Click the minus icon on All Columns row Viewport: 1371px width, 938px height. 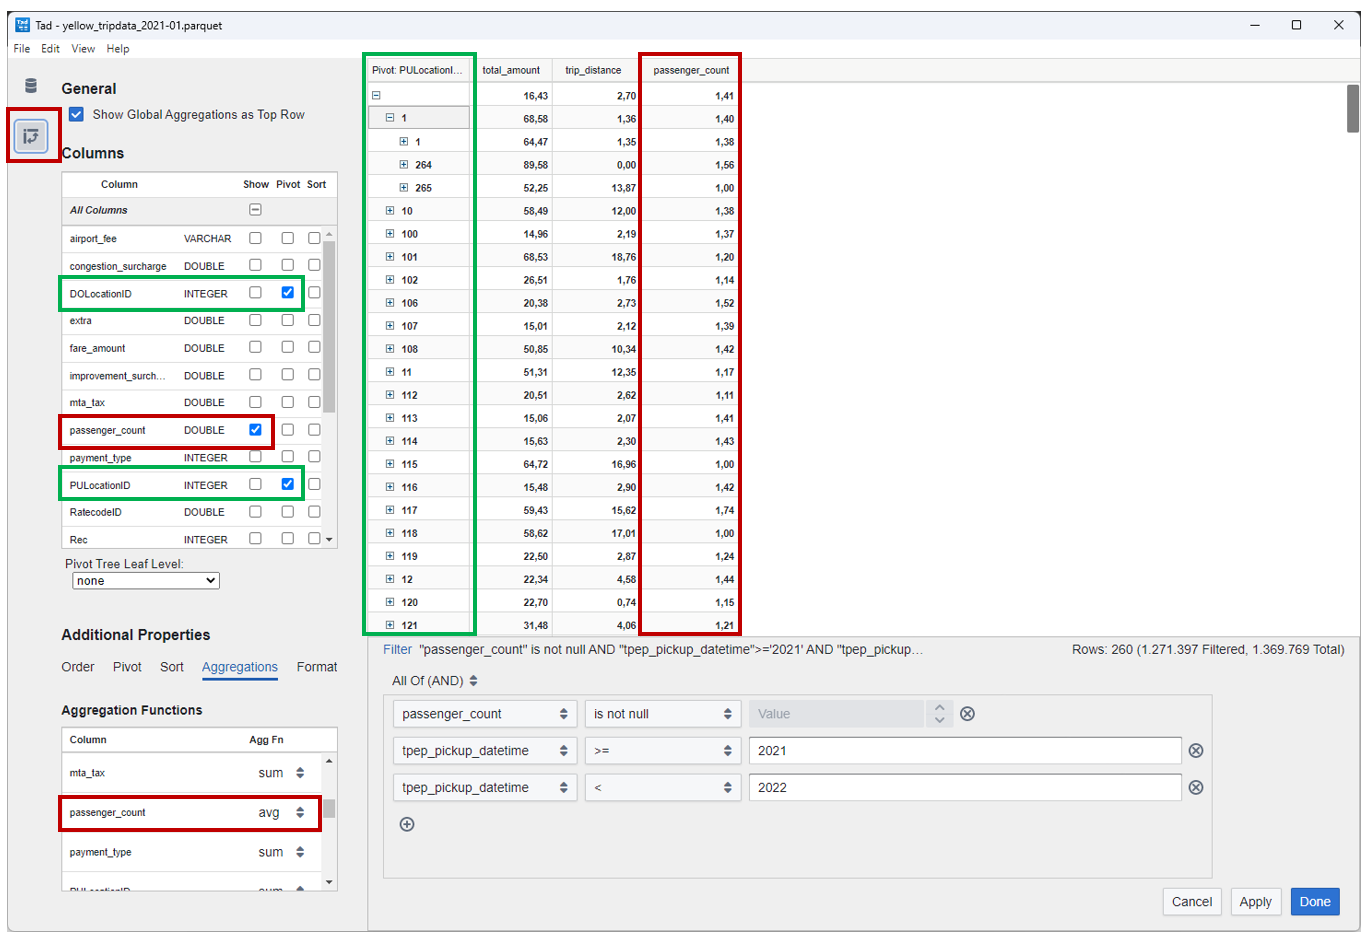(x=256, y=210)
